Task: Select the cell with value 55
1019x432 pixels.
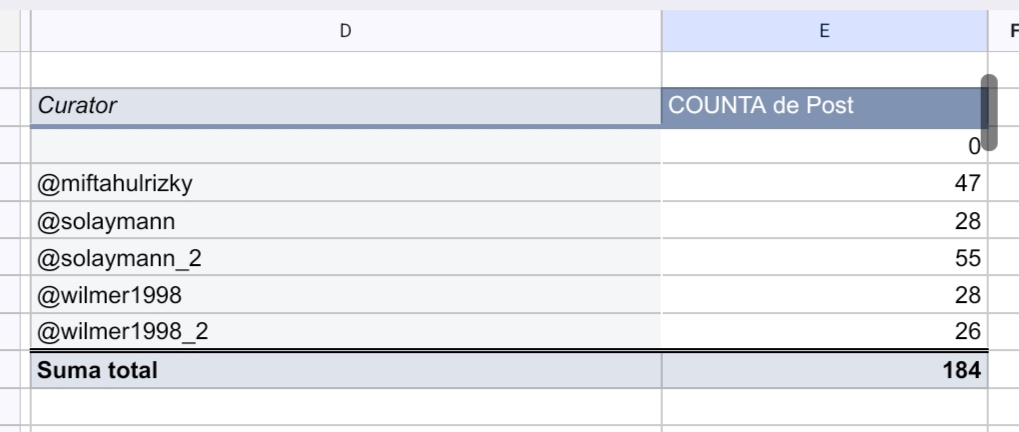Action: coord(824,257)
